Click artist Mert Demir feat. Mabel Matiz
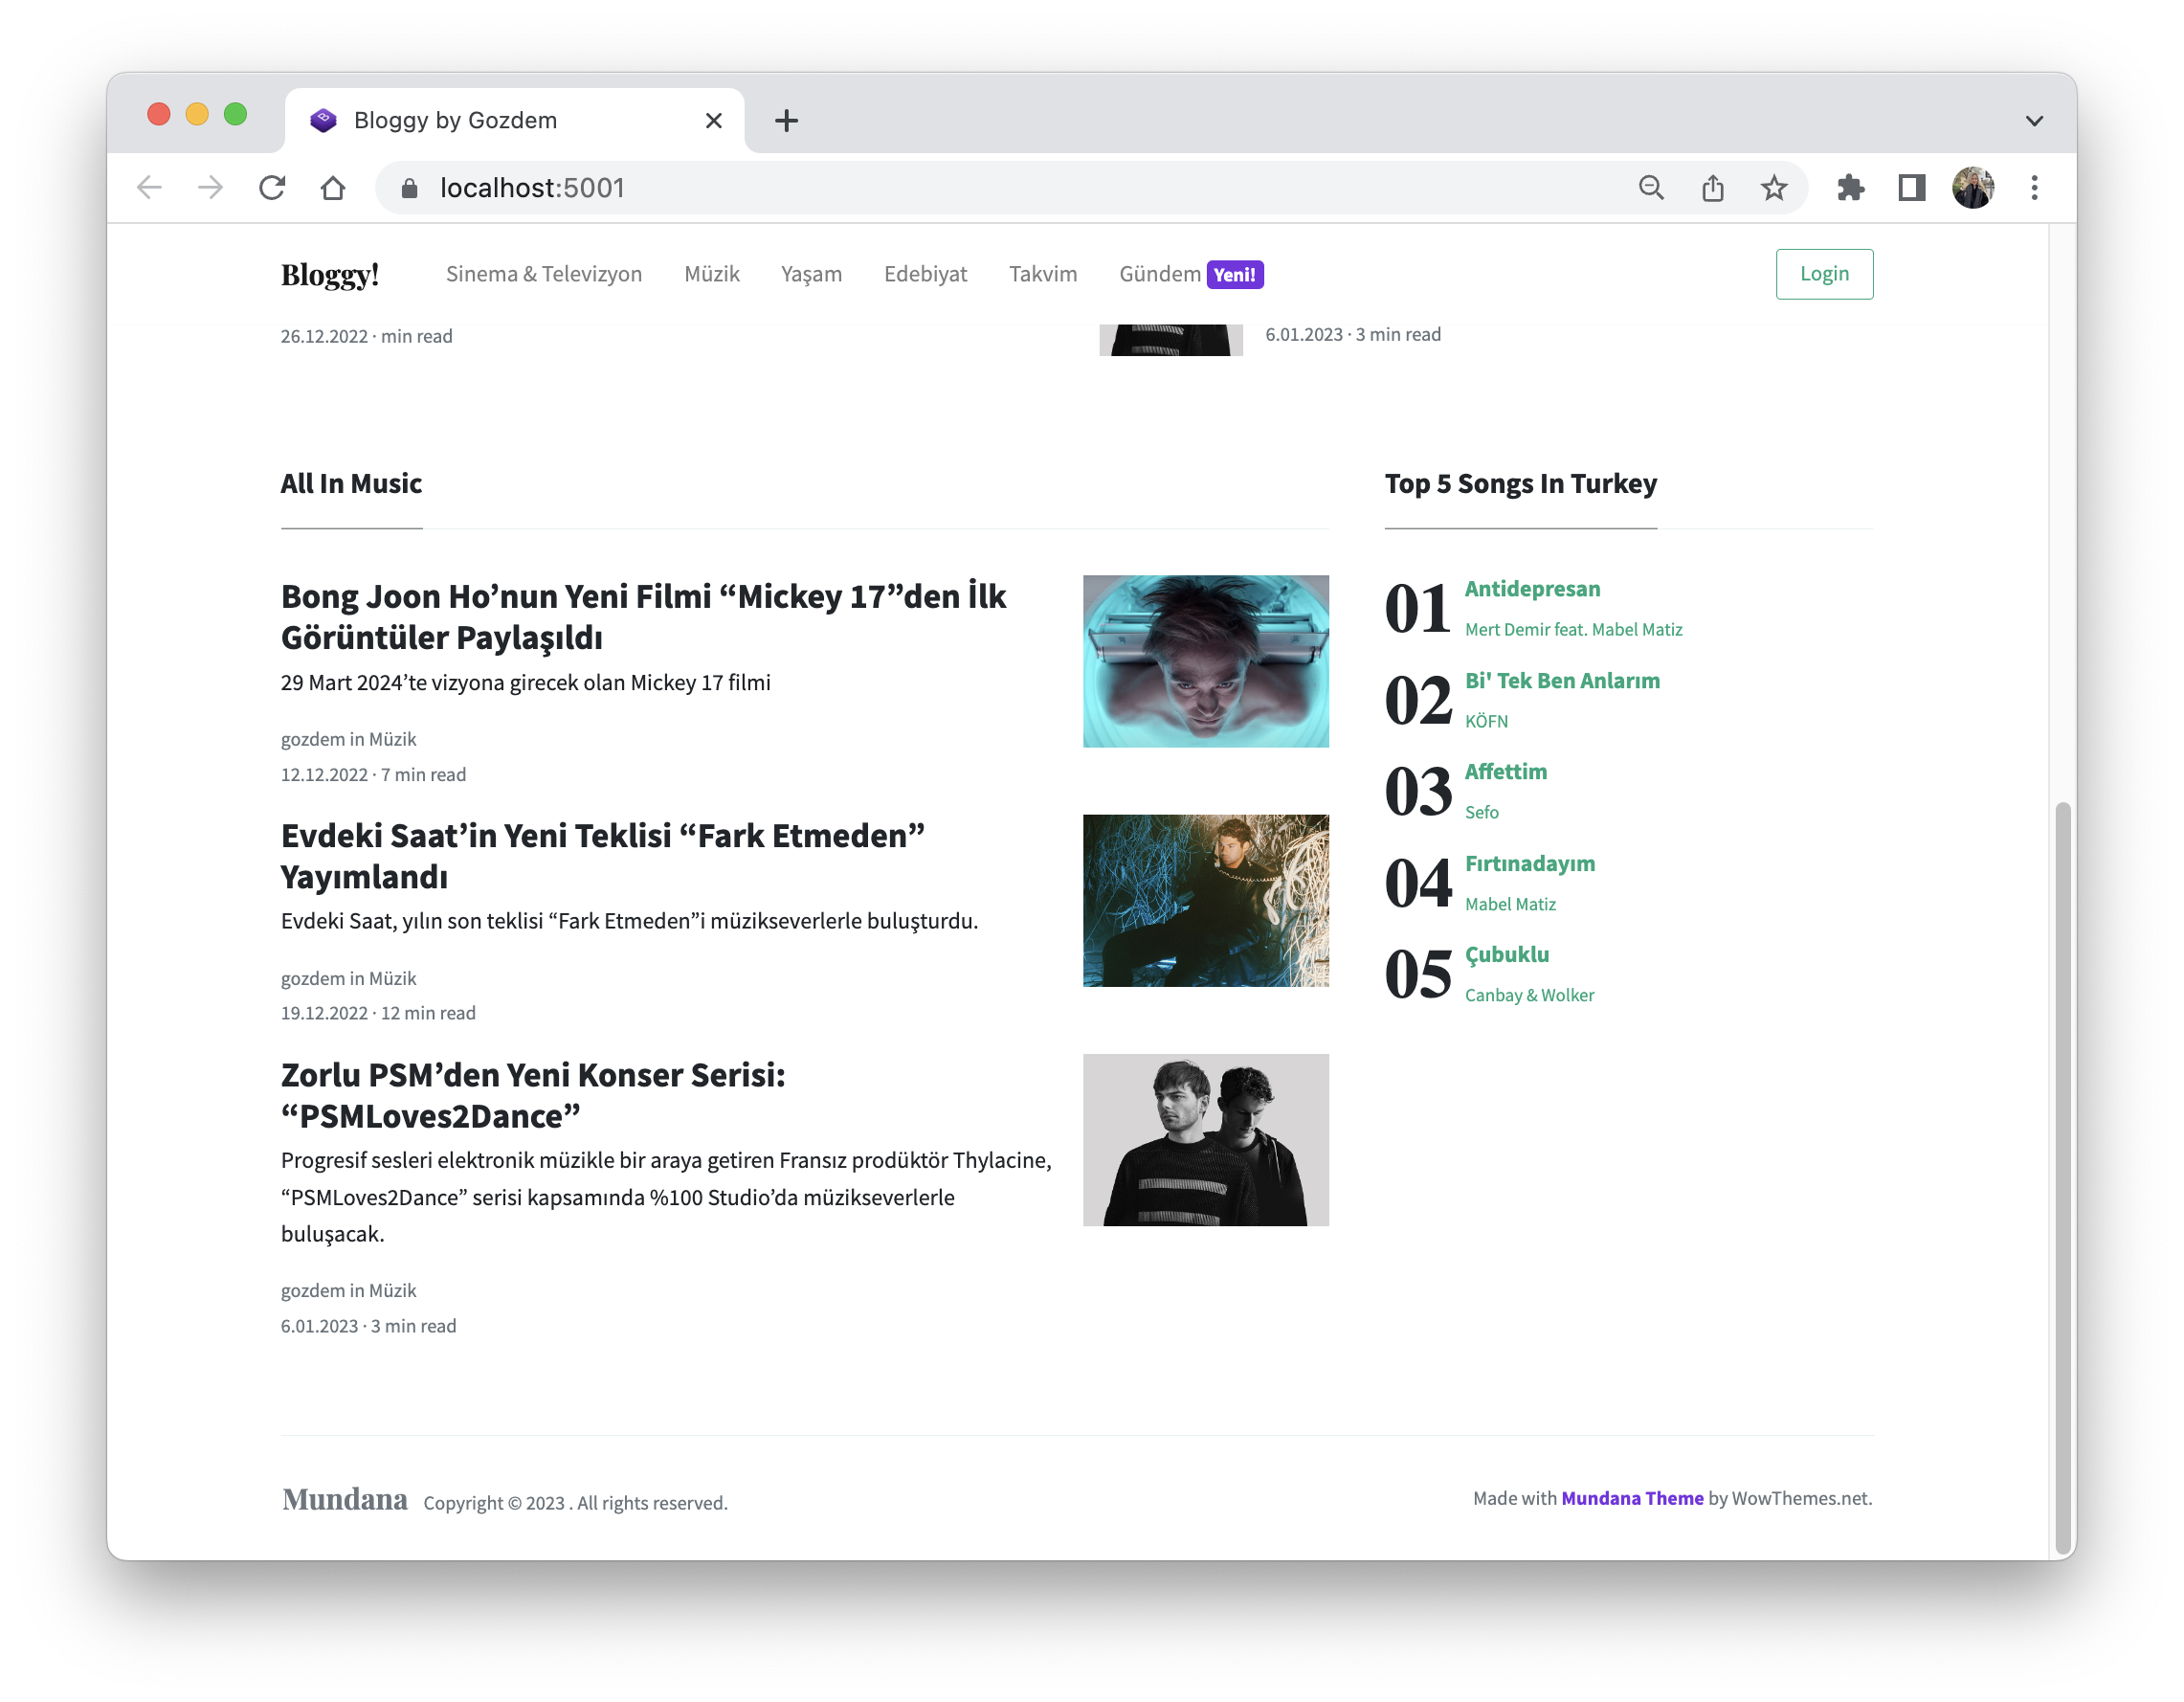Image resolution: width=2184 pixels, height=1702 pixels. [1572, 630]
